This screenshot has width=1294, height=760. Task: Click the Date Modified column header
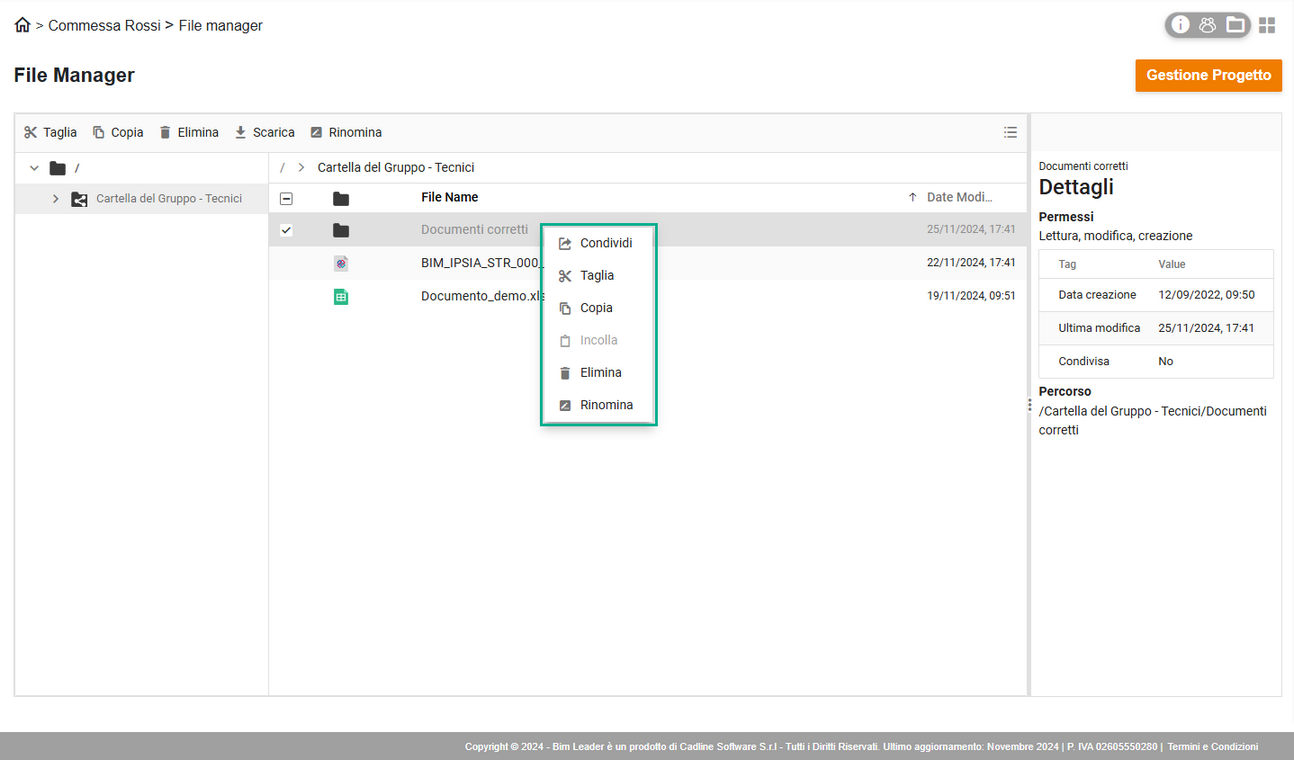(x=959, y=197)
